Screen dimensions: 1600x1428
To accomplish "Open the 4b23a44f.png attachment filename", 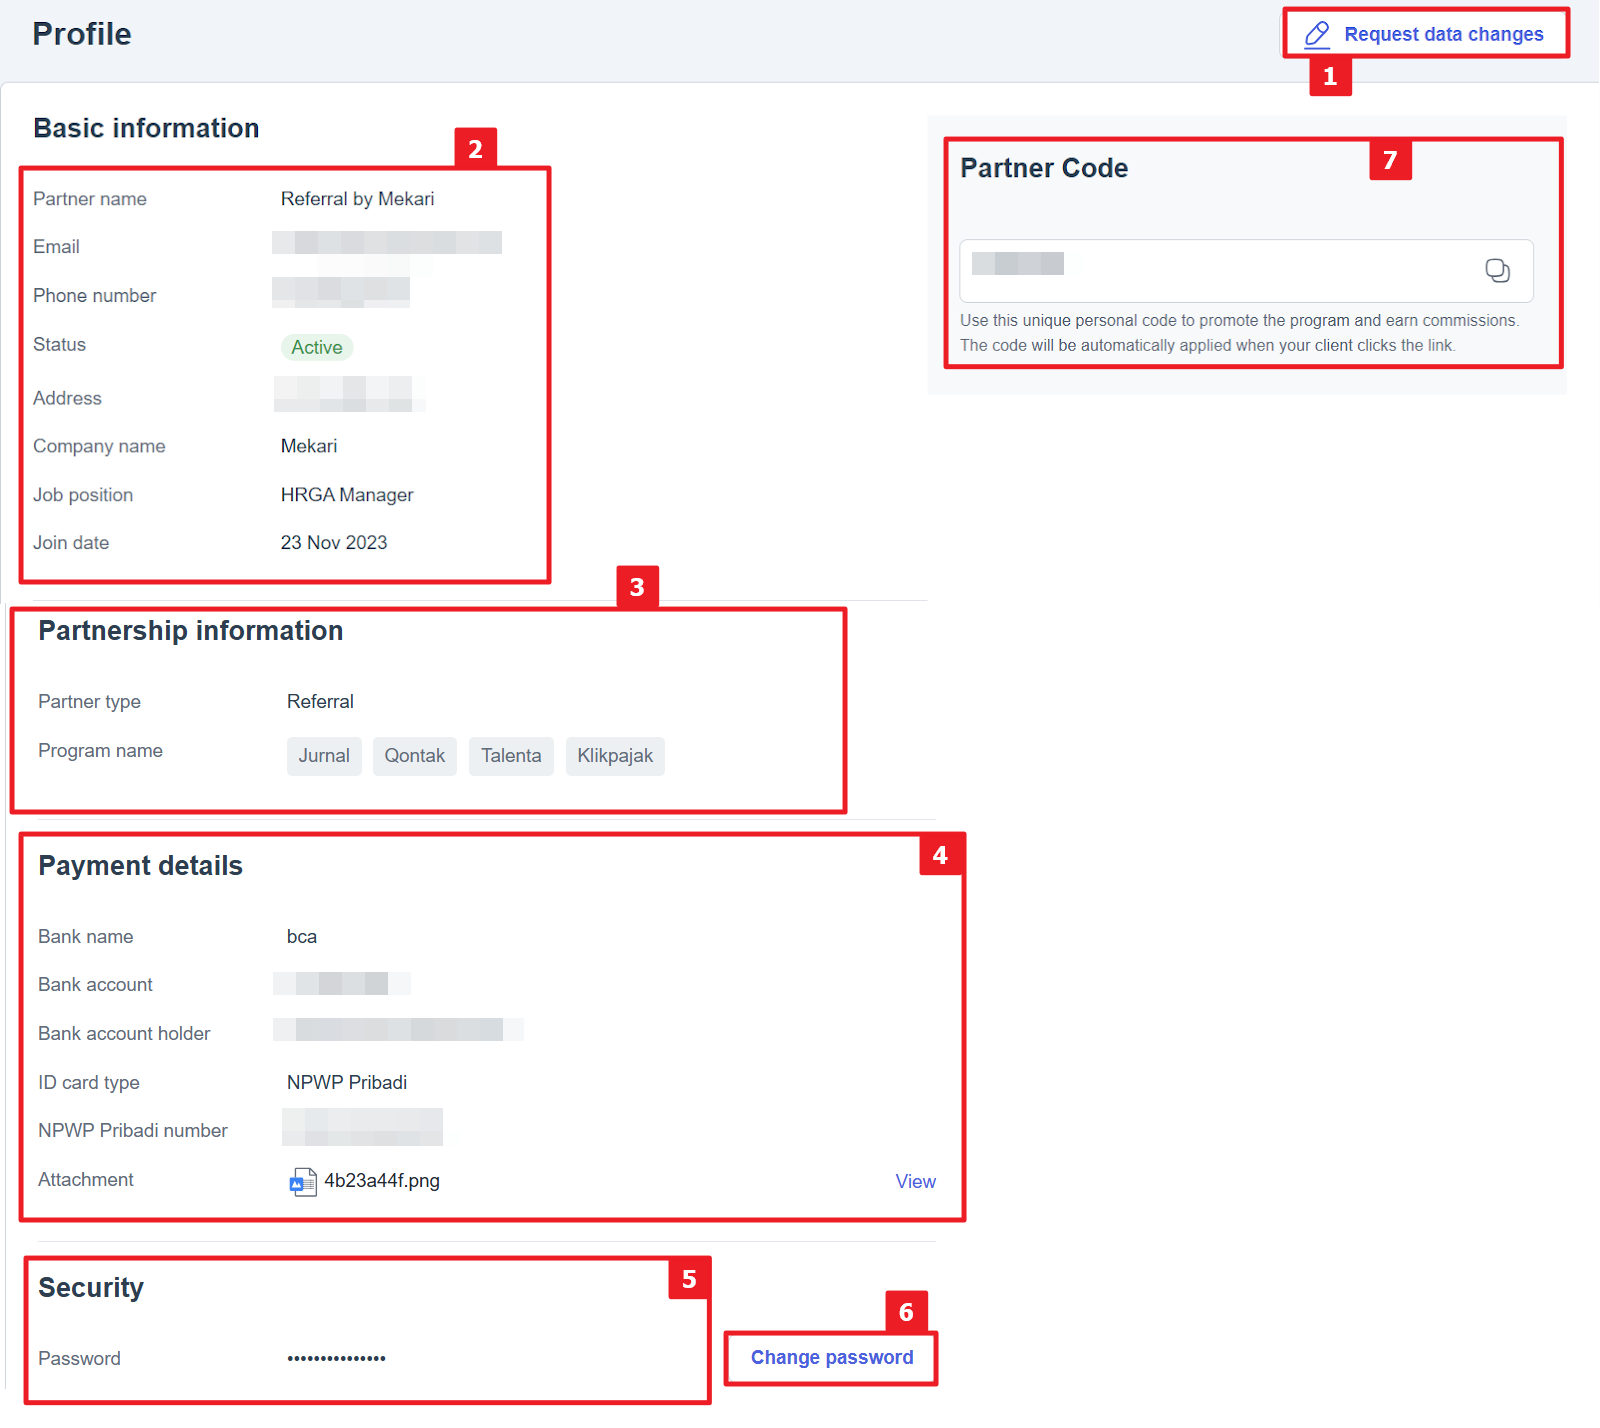I will pos(382,1181).
